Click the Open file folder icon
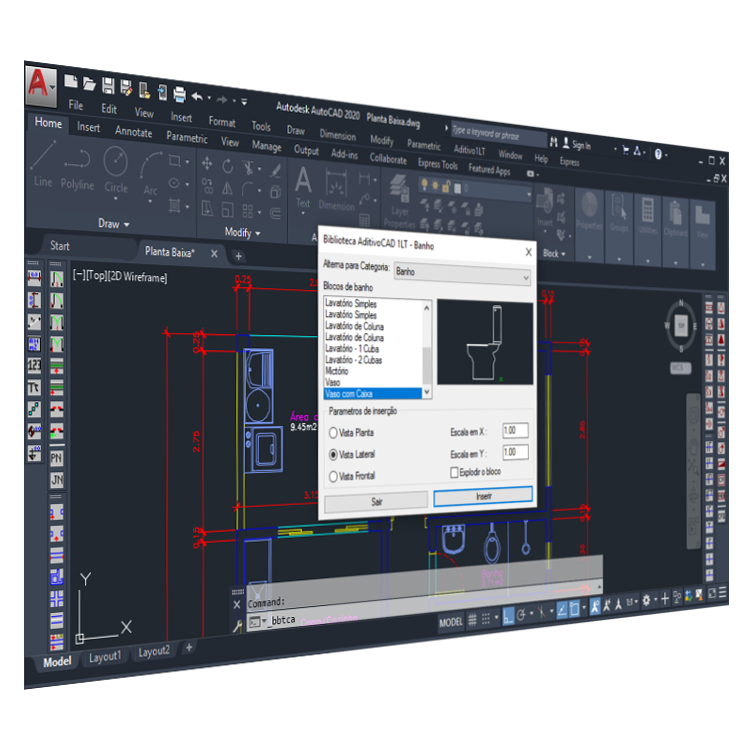 pos(89,83)
